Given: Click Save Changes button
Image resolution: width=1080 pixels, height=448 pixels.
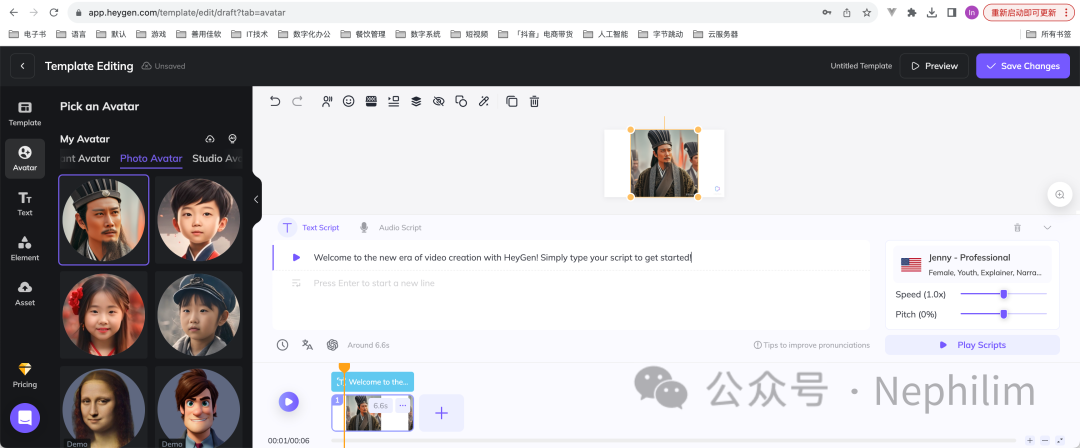Looking at the screenshot, I should [x=1023, y=66].
